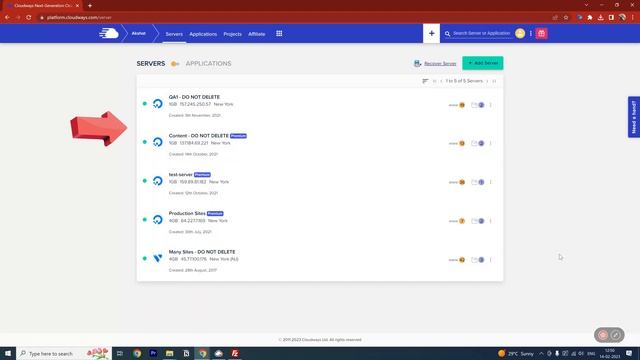Open the options menu for QA1 server
Image resolution: width=640 pixels, height=360 pixels.
click(491, 105)
